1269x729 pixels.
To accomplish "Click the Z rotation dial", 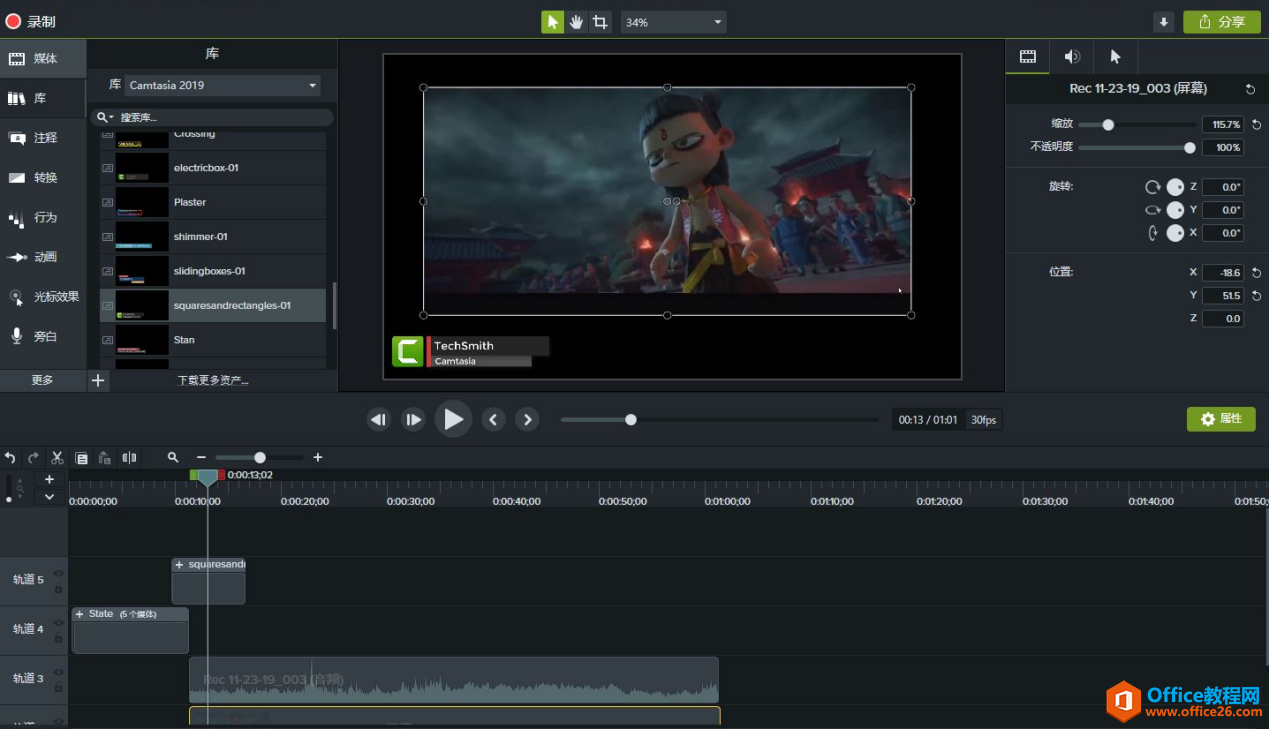I will 1175,187.
